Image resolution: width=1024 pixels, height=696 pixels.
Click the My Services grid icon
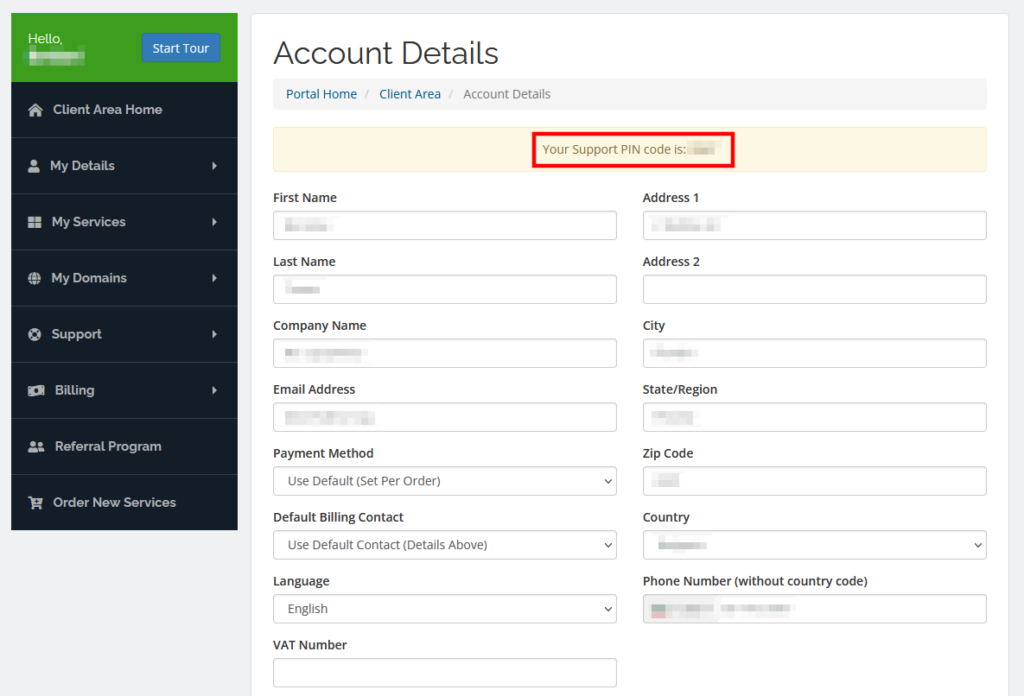coord(35,222)
